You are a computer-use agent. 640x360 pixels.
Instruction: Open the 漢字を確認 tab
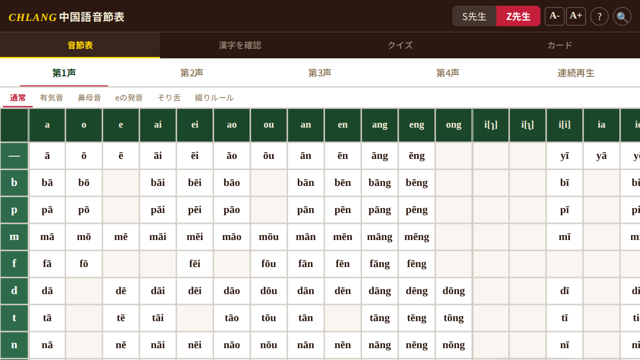tap(240, 45)
